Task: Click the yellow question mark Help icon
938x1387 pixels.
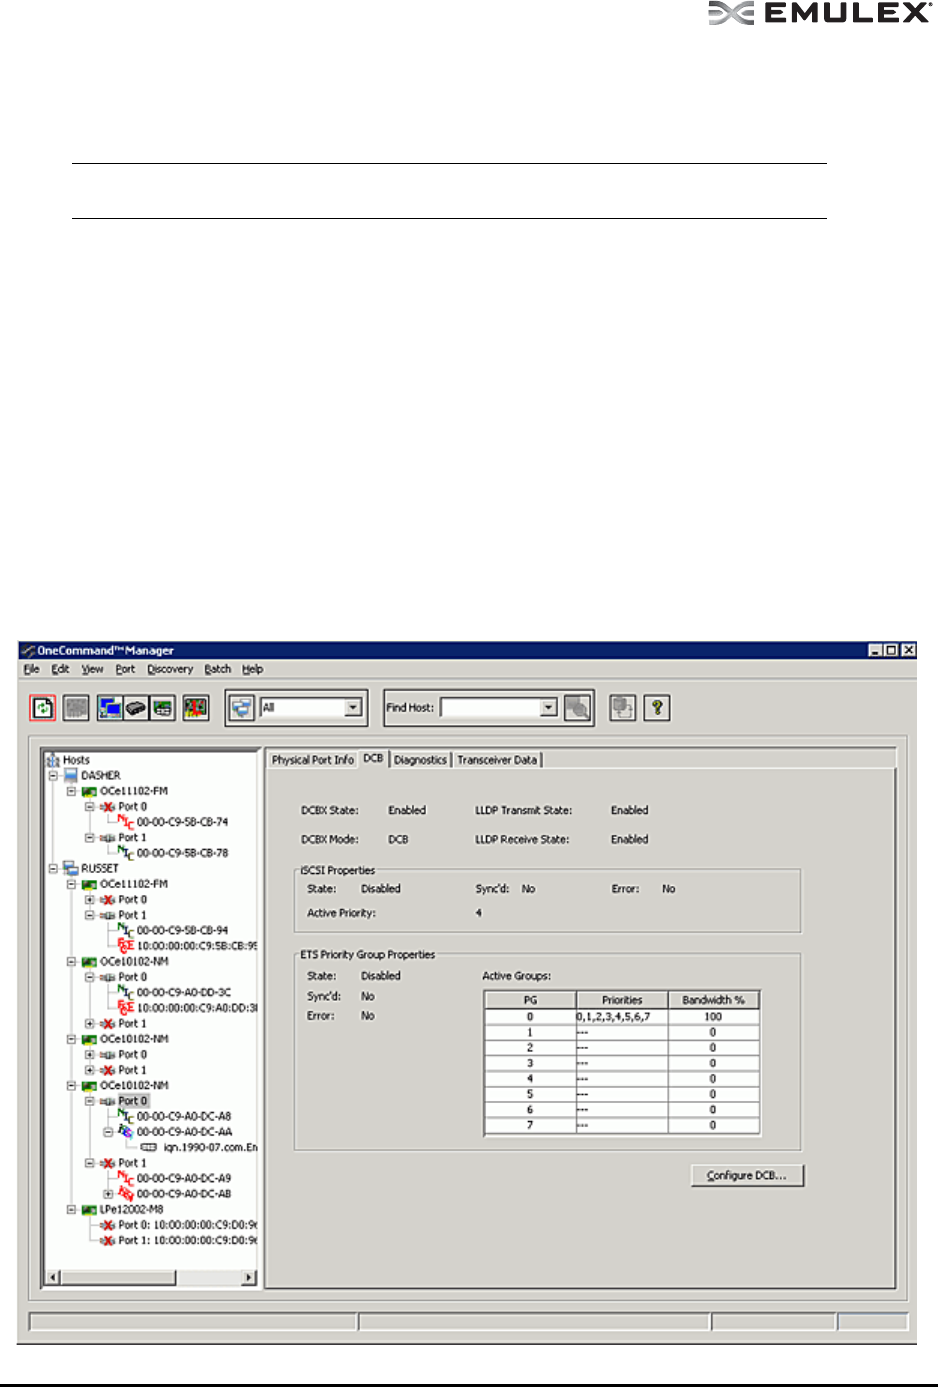Action: 657,708
